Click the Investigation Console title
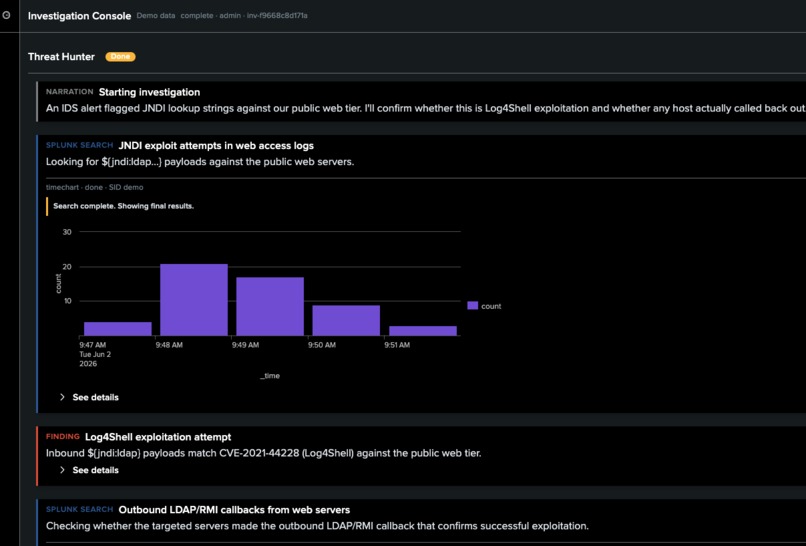 80,16
